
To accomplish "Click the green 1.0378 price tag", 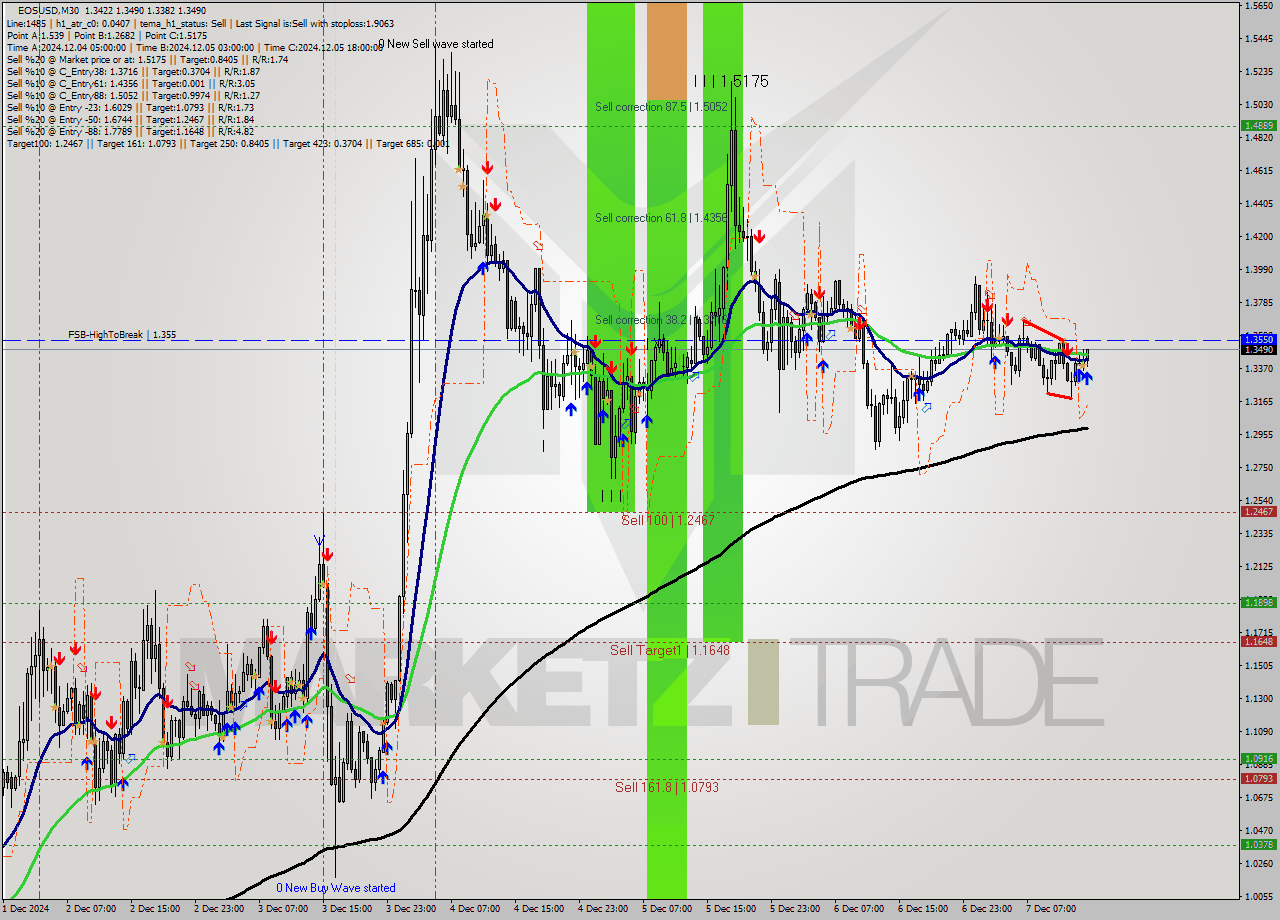I will 1258,844.
